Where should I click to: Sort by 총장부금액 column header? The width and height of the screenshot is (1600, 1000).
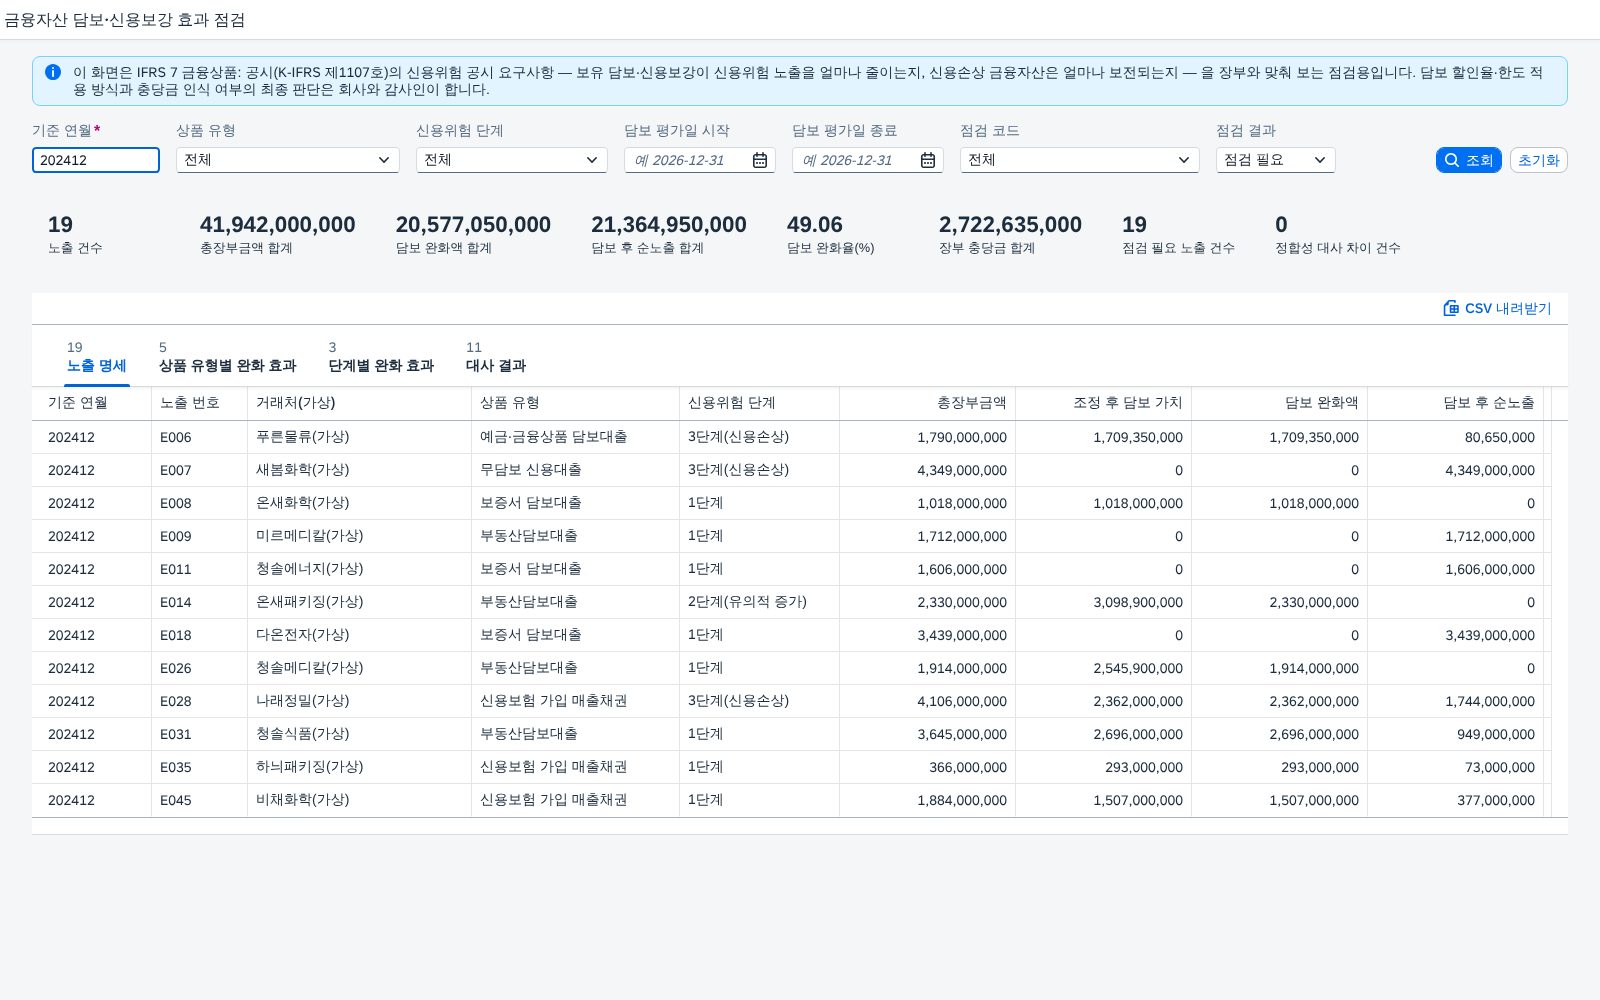click(928, 403)
